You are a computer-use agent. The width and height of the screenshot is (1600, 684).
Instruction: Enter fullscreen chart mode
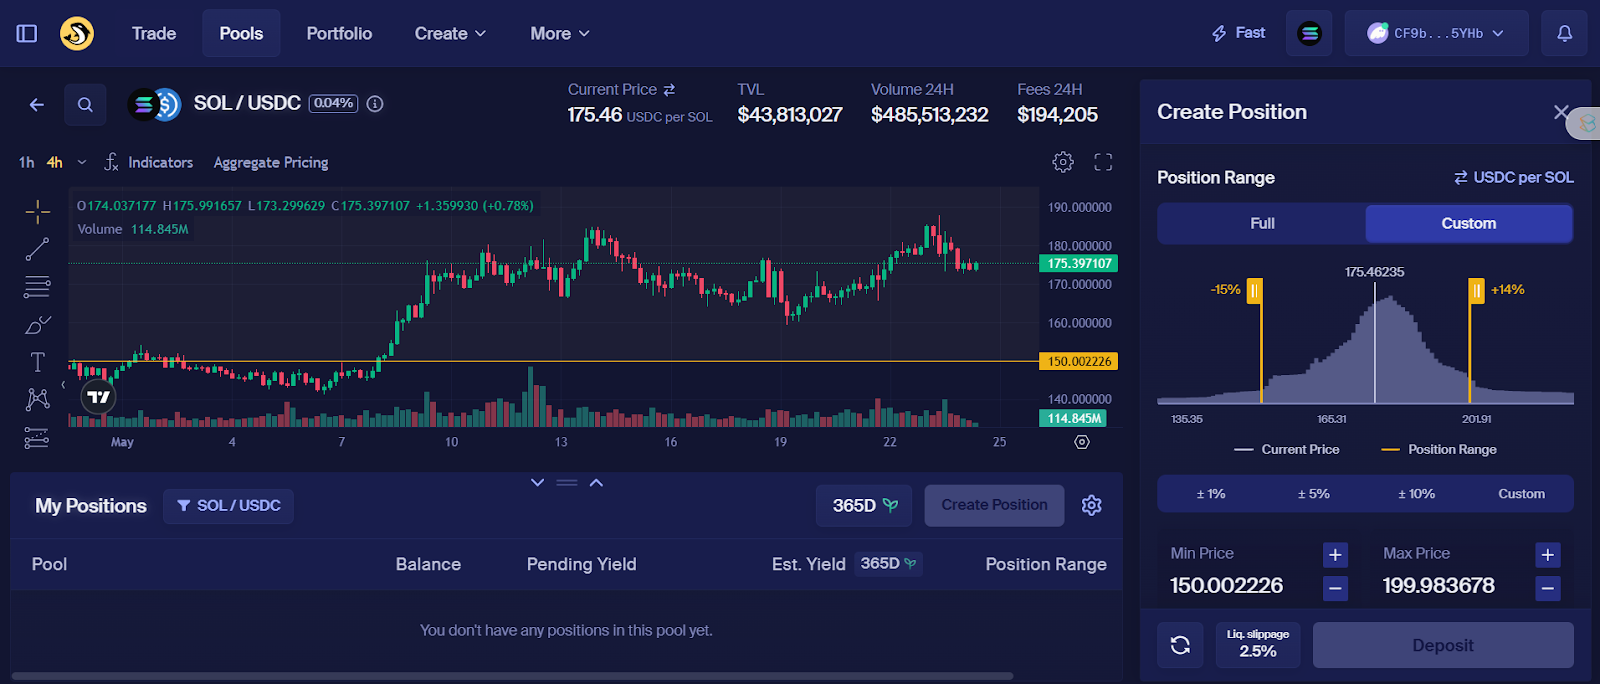[1103, 162]
